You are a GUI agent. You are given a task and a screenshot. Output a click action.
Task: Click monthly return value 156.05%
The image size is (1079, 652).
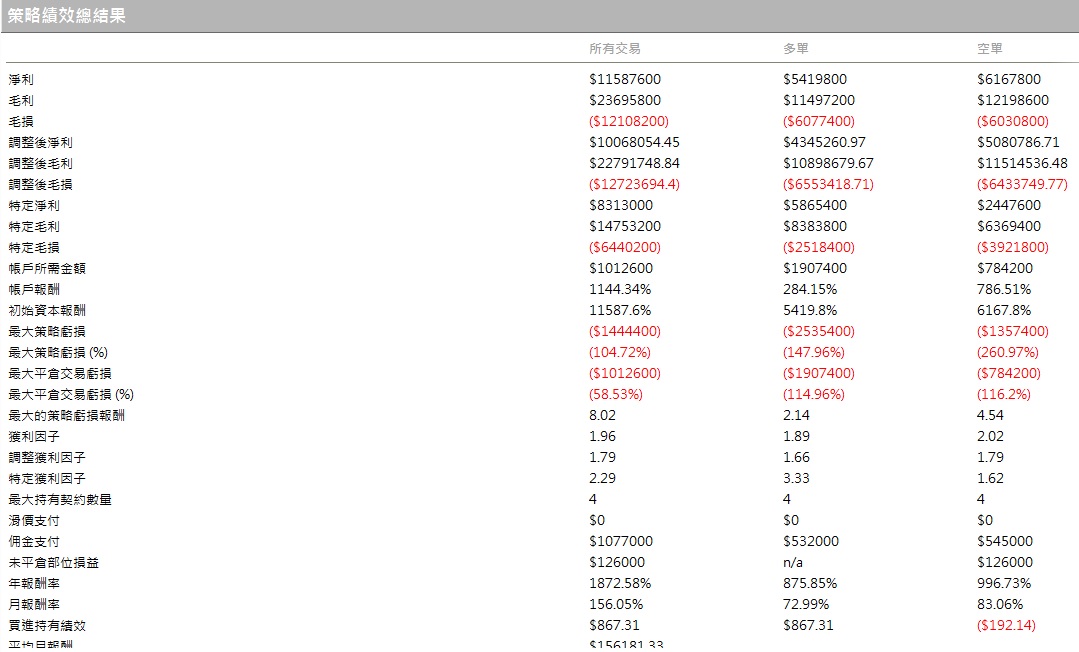pos(616,604)
